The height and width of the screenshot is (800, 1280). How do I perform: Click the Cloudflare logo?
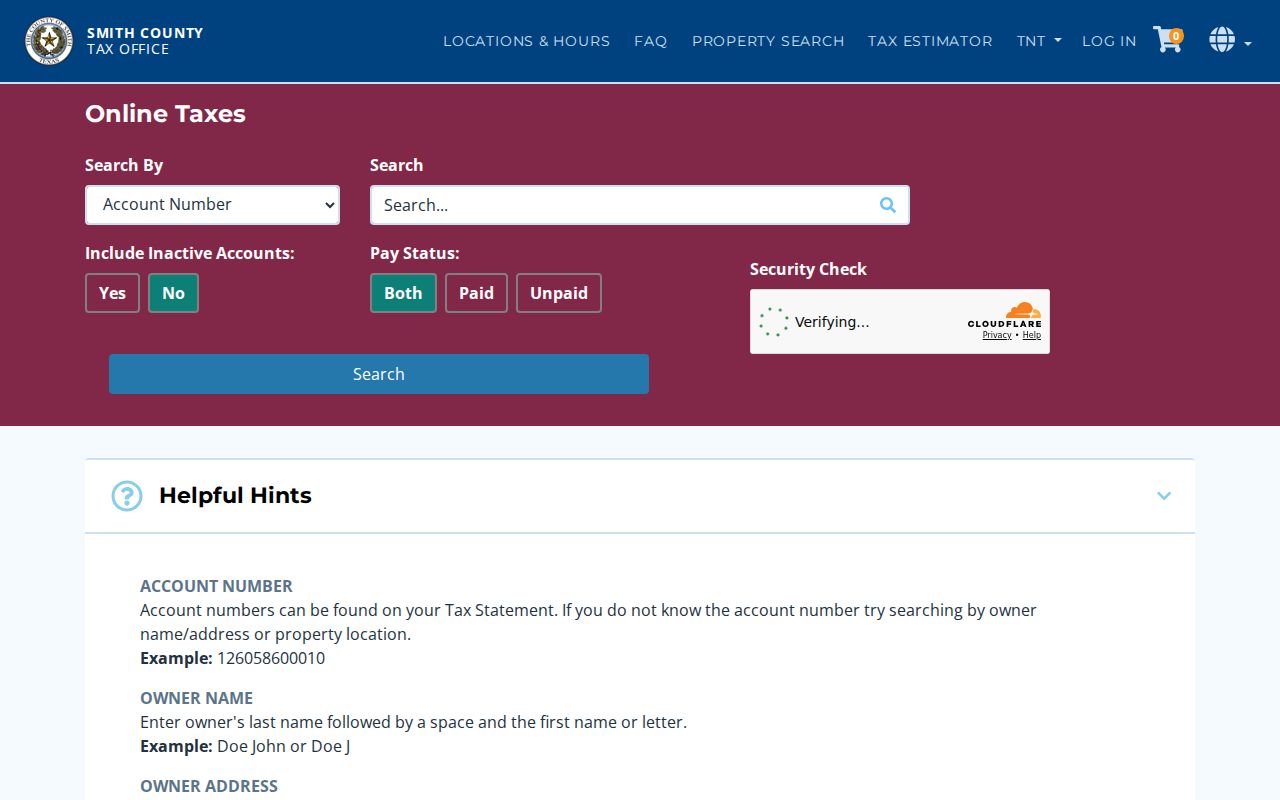1005,315
